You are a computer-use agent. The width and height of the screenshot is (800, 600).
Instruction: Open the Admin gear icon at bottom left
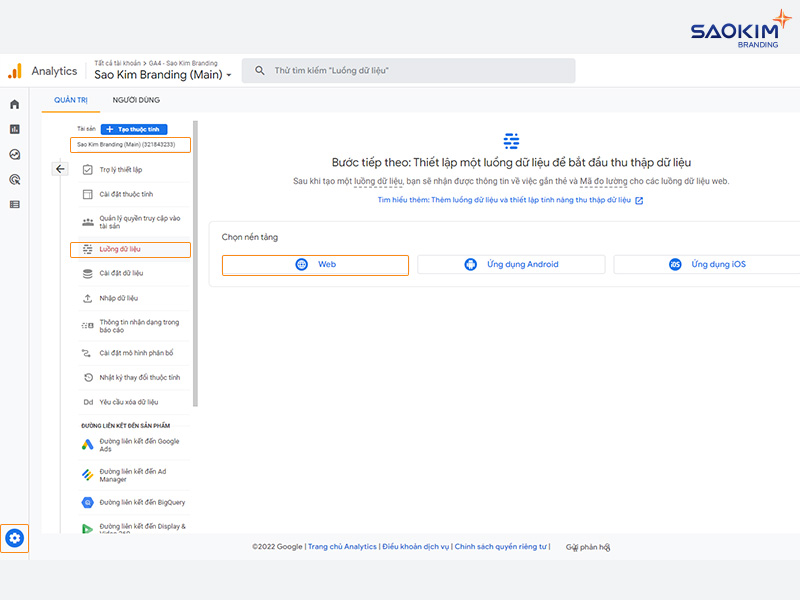click(14, 538)
